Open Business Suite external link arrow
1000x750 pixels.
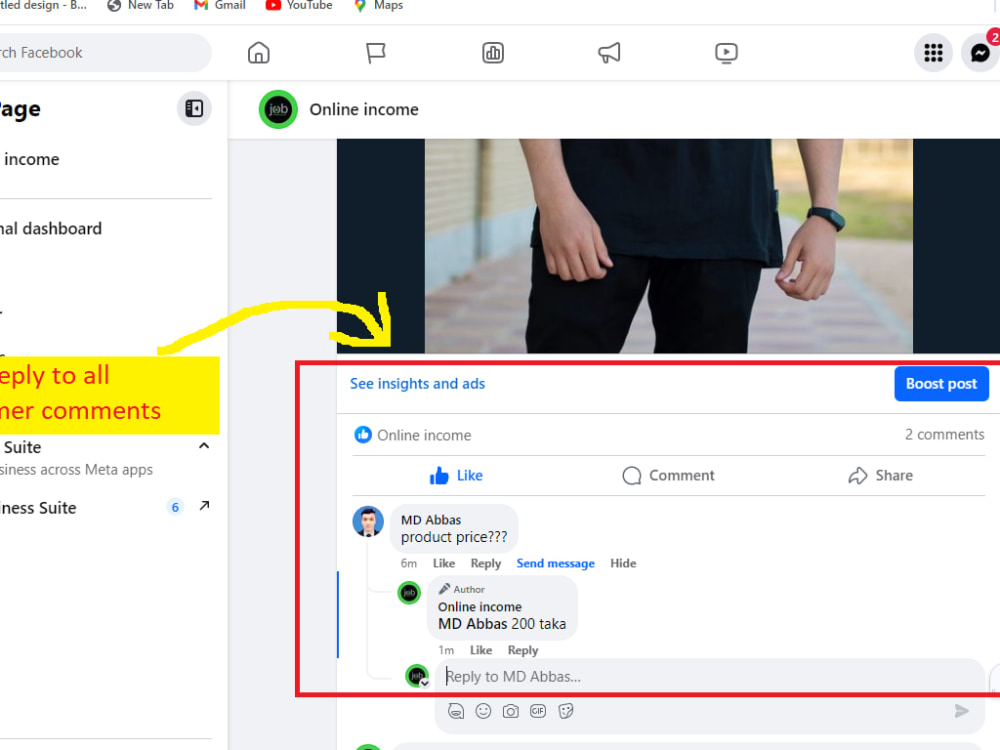[204, 506]
